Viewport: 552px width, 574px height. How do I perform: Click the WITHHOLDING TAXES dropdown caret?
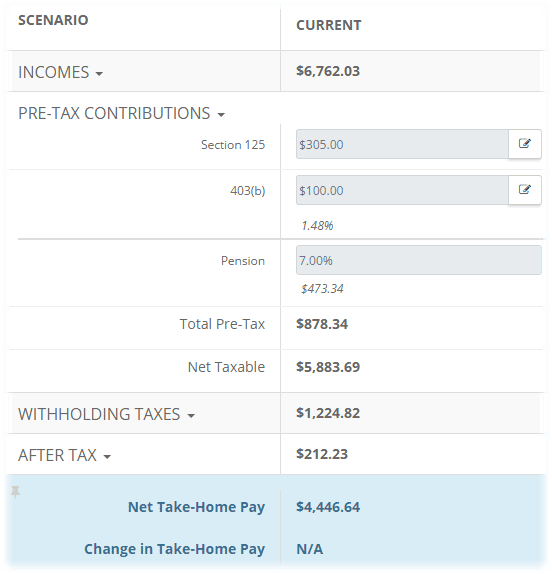point(191,416)
